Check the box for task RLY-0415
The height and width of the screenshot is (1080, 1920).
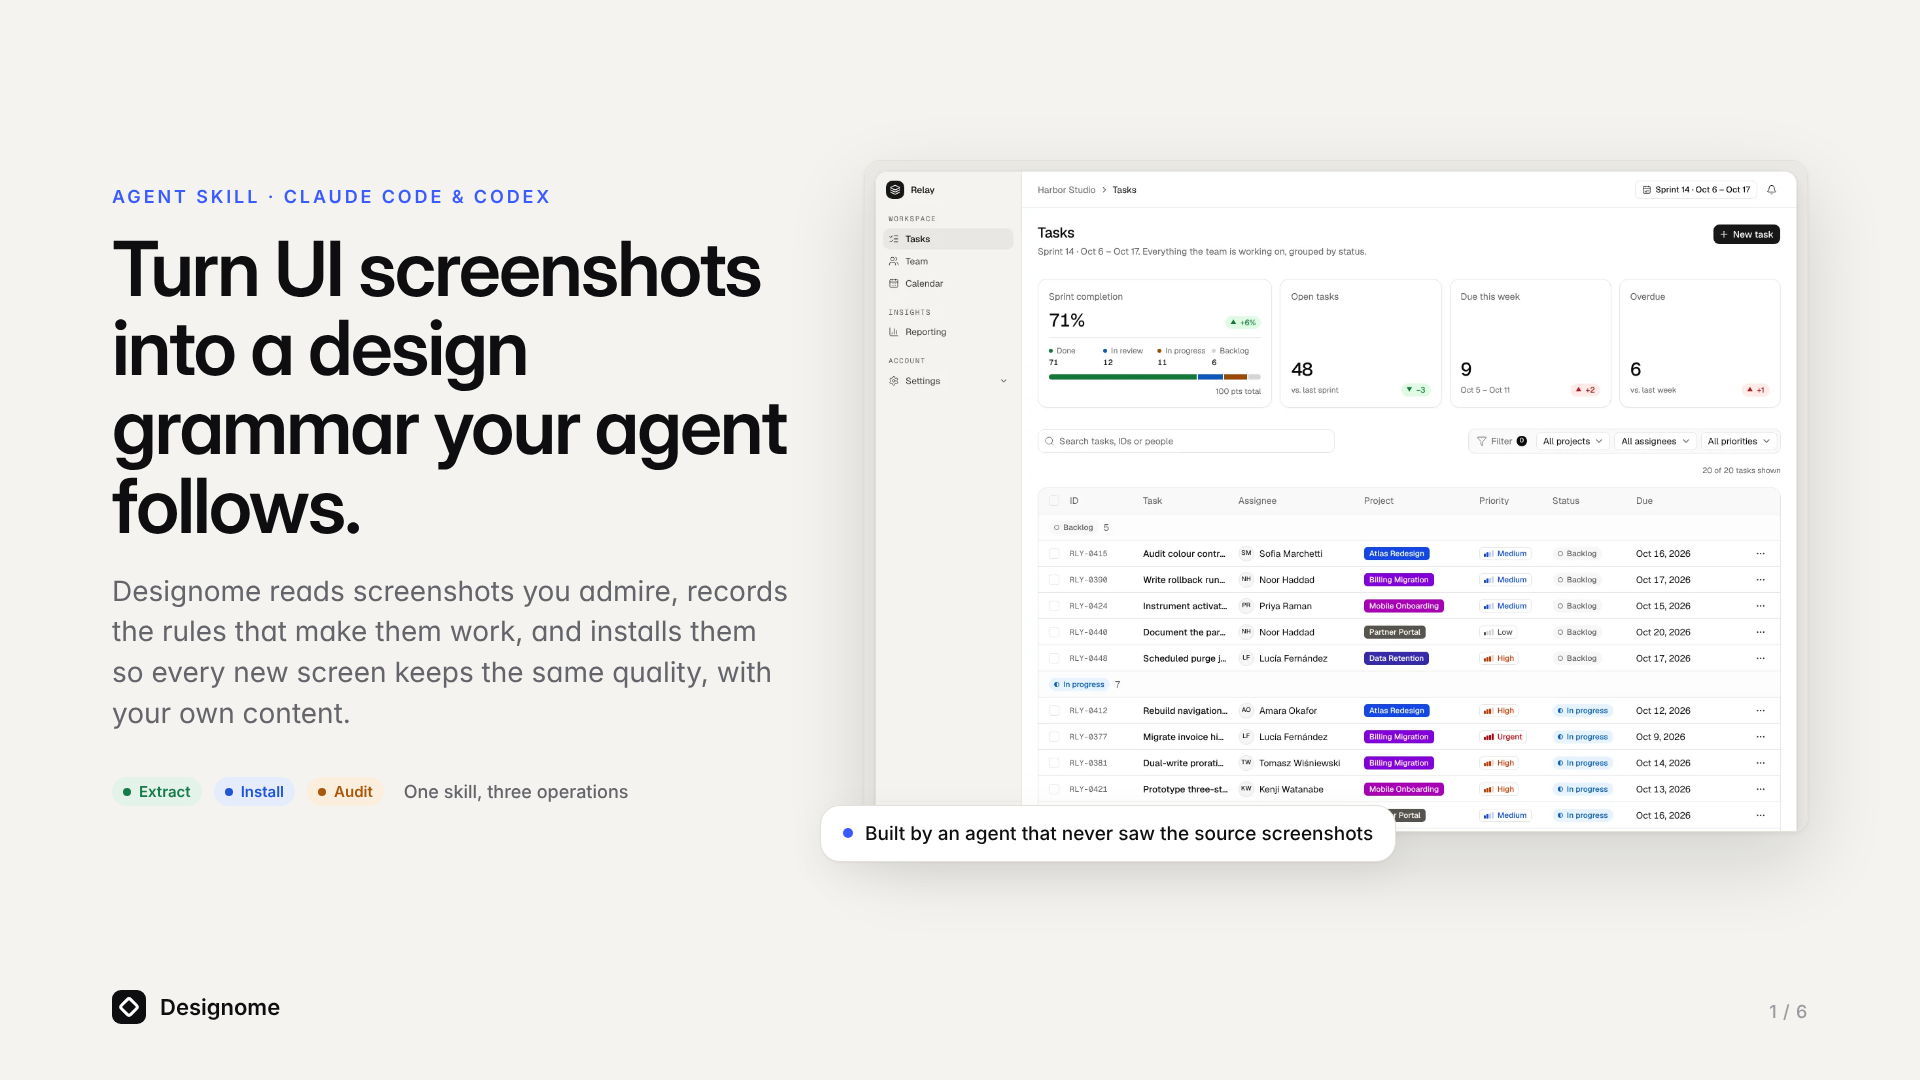coord(1054,554)
